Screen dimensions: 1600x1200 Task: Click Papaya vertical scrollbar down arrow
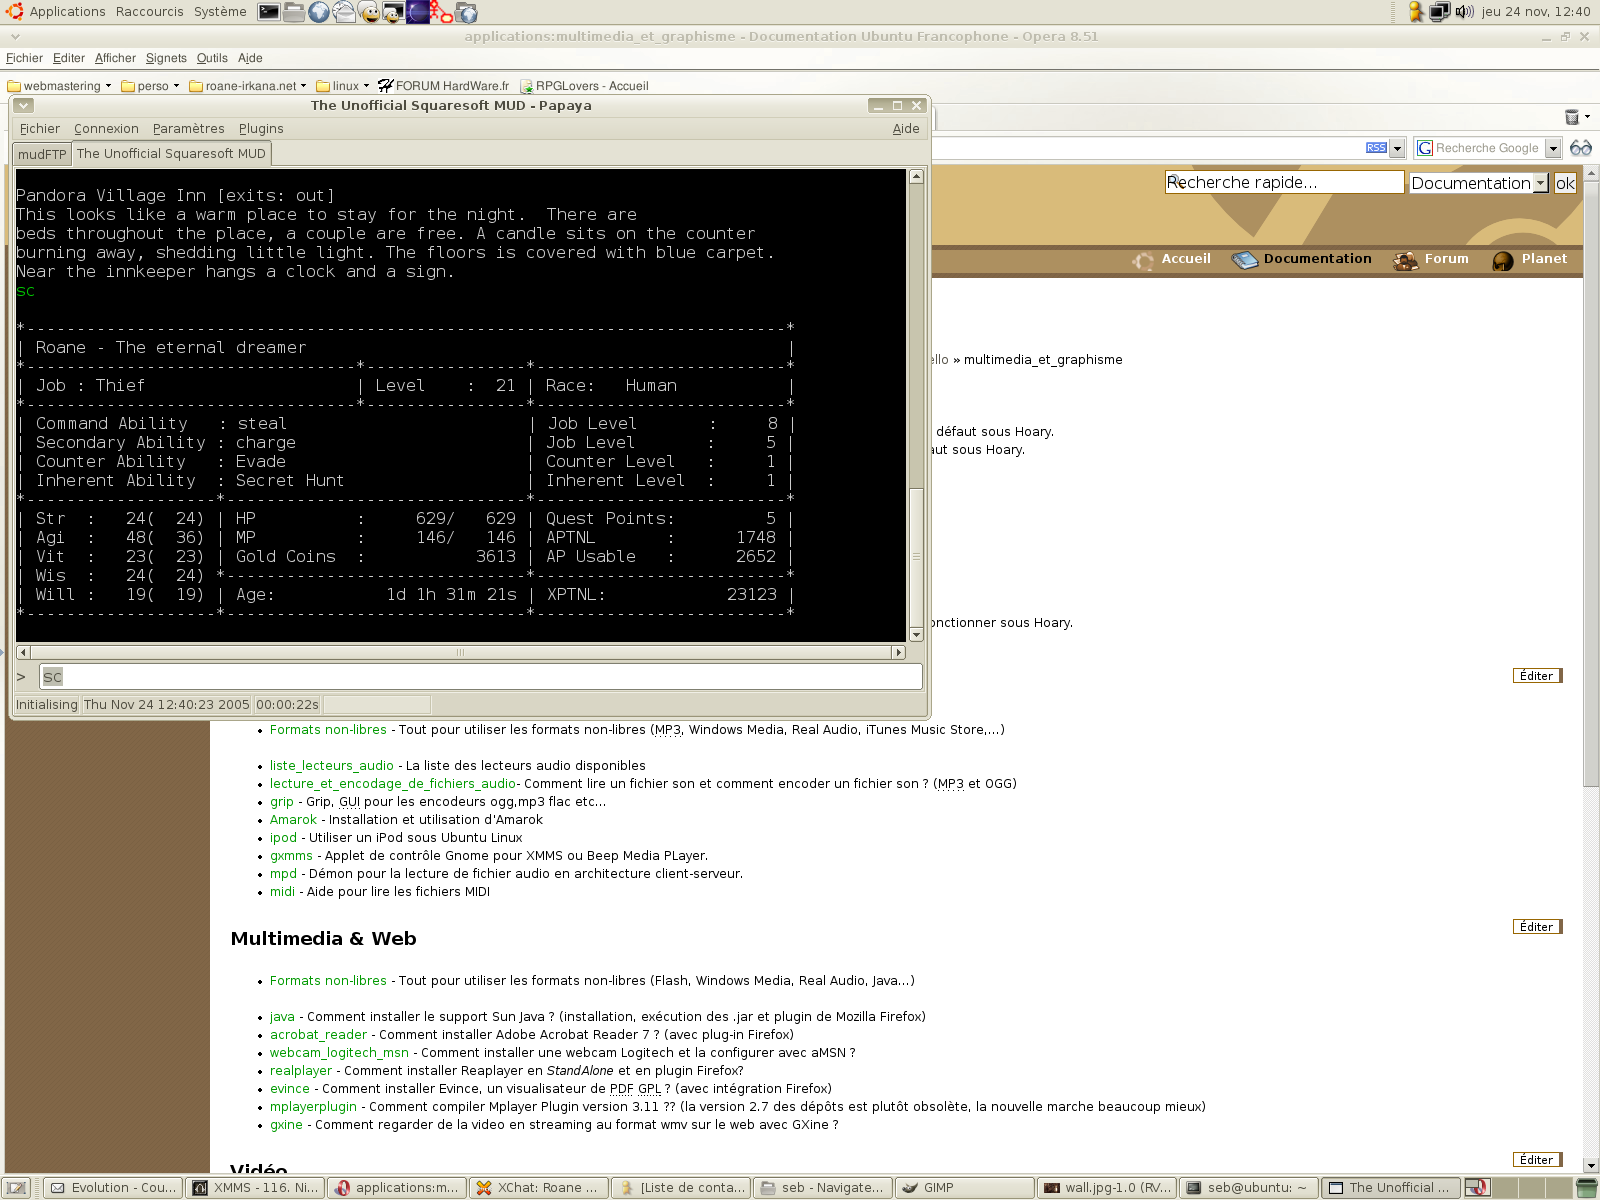pos(916,635)
